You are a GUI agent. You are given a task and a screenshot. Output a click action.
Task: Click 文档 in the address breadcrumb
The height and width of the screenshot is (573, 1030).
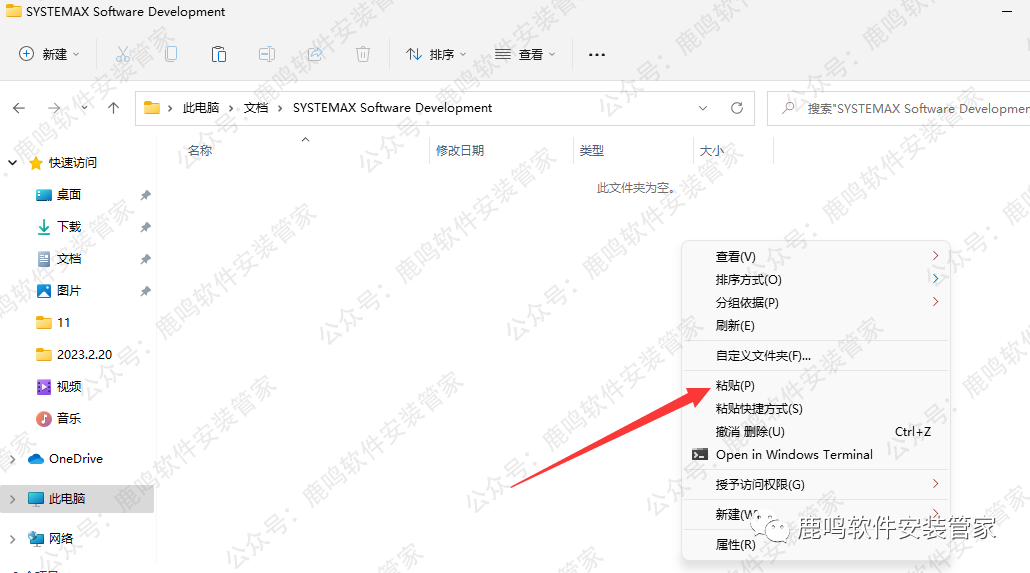[x=256, y=108]
